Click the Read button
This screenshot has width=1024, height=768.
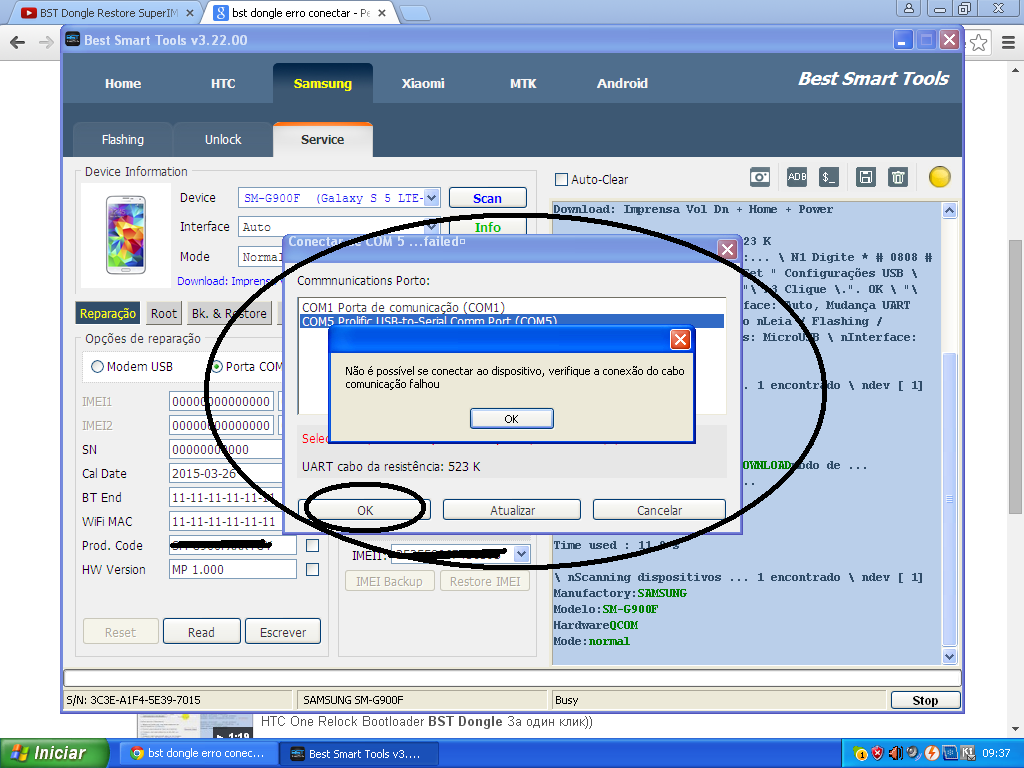pyautogui.click(x=201, y=632)
